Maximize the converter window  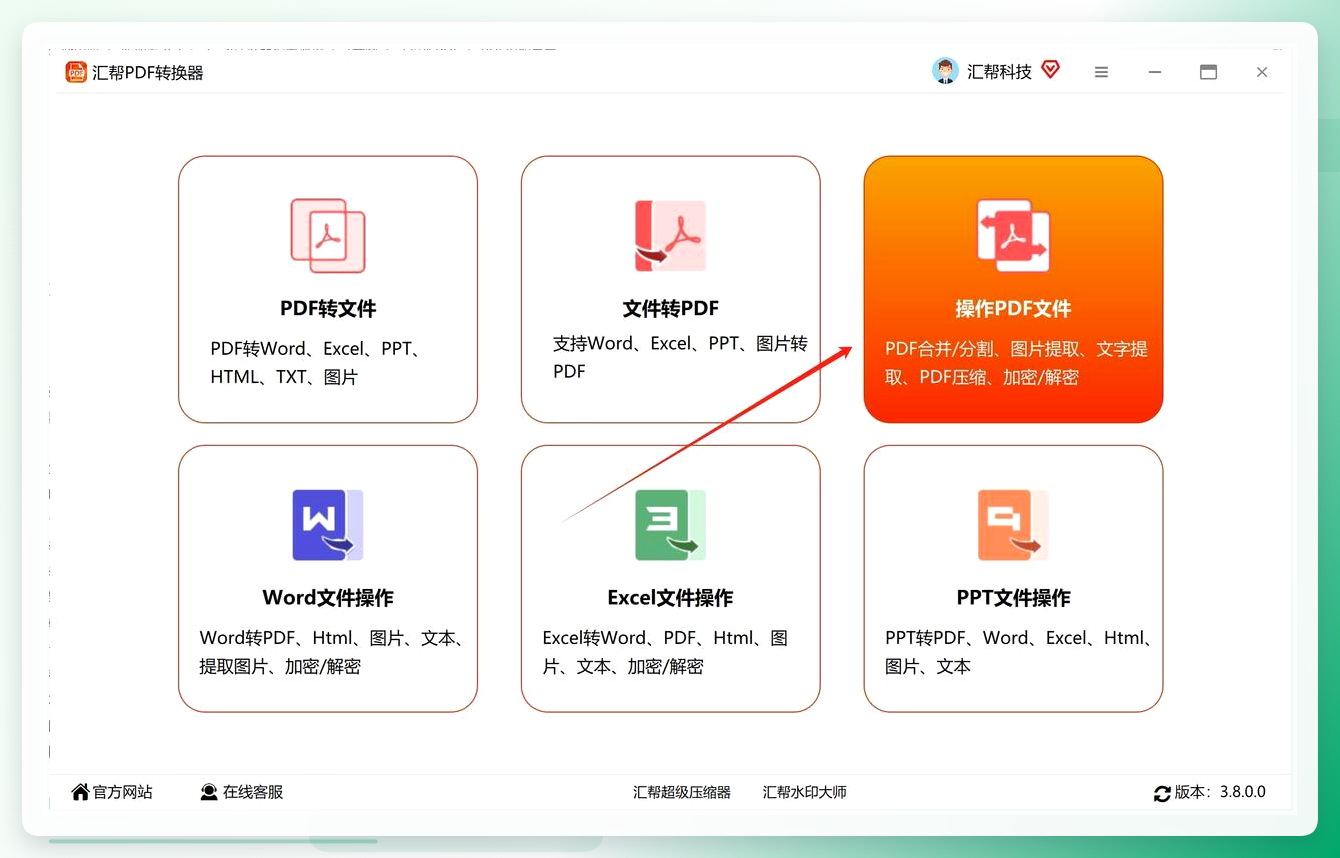click(1208, 72)
